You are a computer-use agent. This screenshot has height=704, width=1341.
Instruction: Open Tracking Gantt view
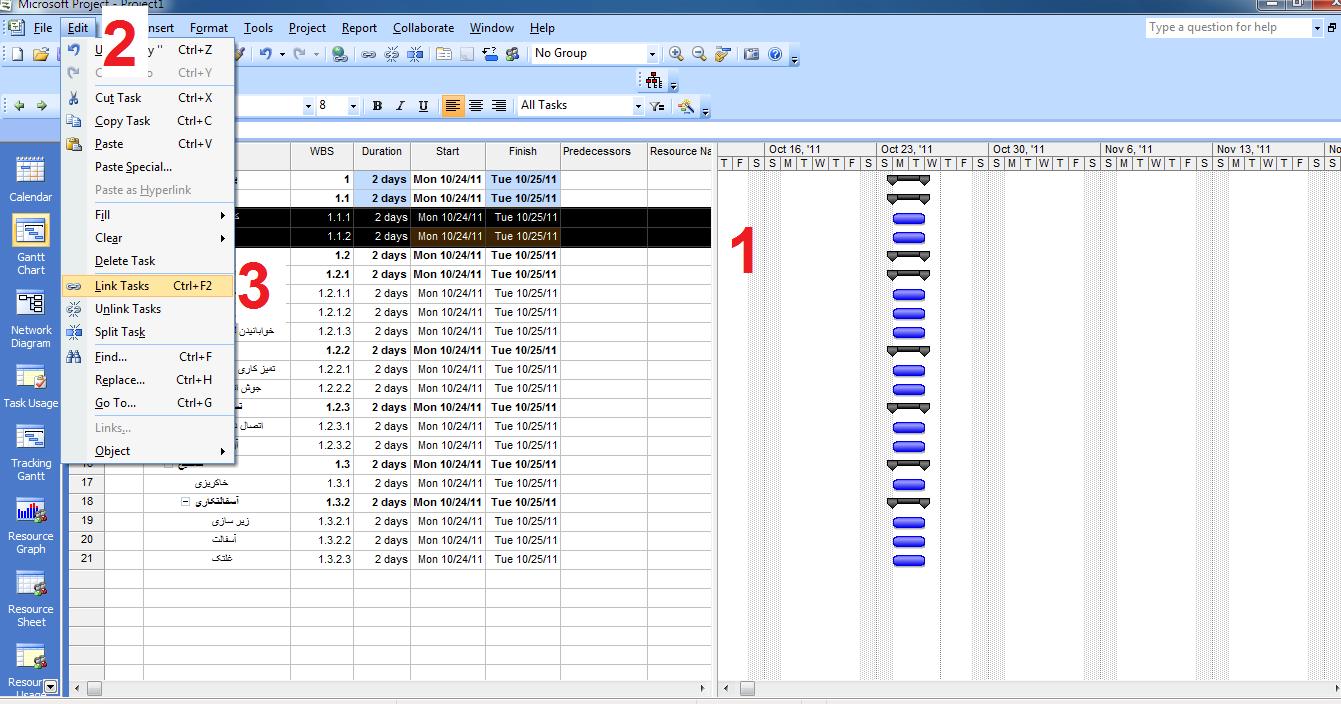coord(31,453)
